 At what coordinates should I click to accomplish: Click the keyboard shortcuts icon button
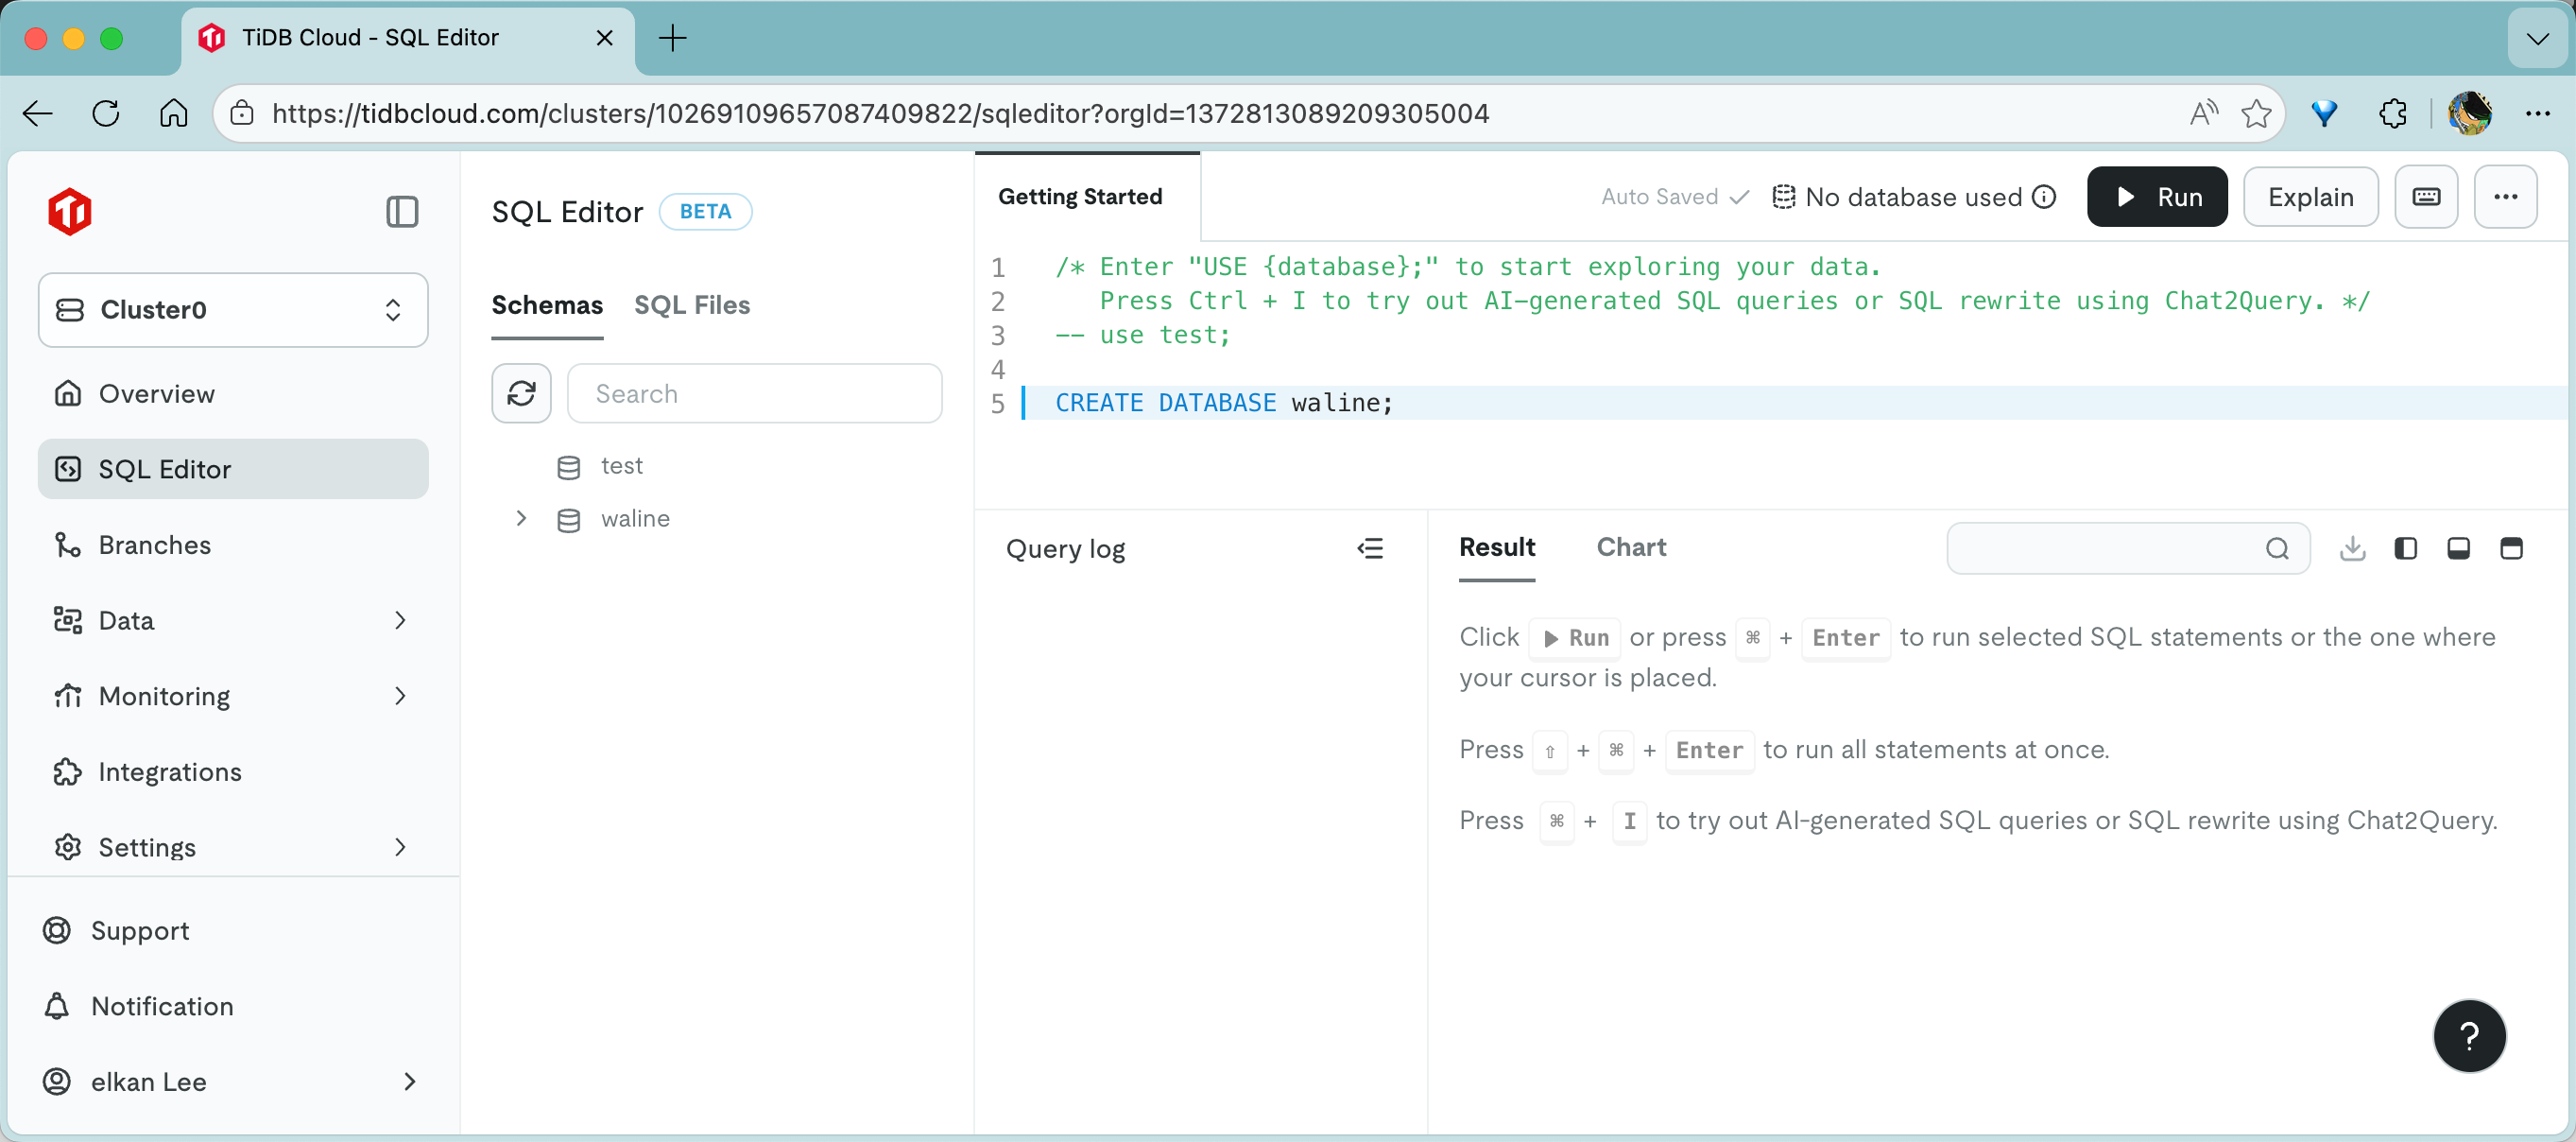point(2426,197)
